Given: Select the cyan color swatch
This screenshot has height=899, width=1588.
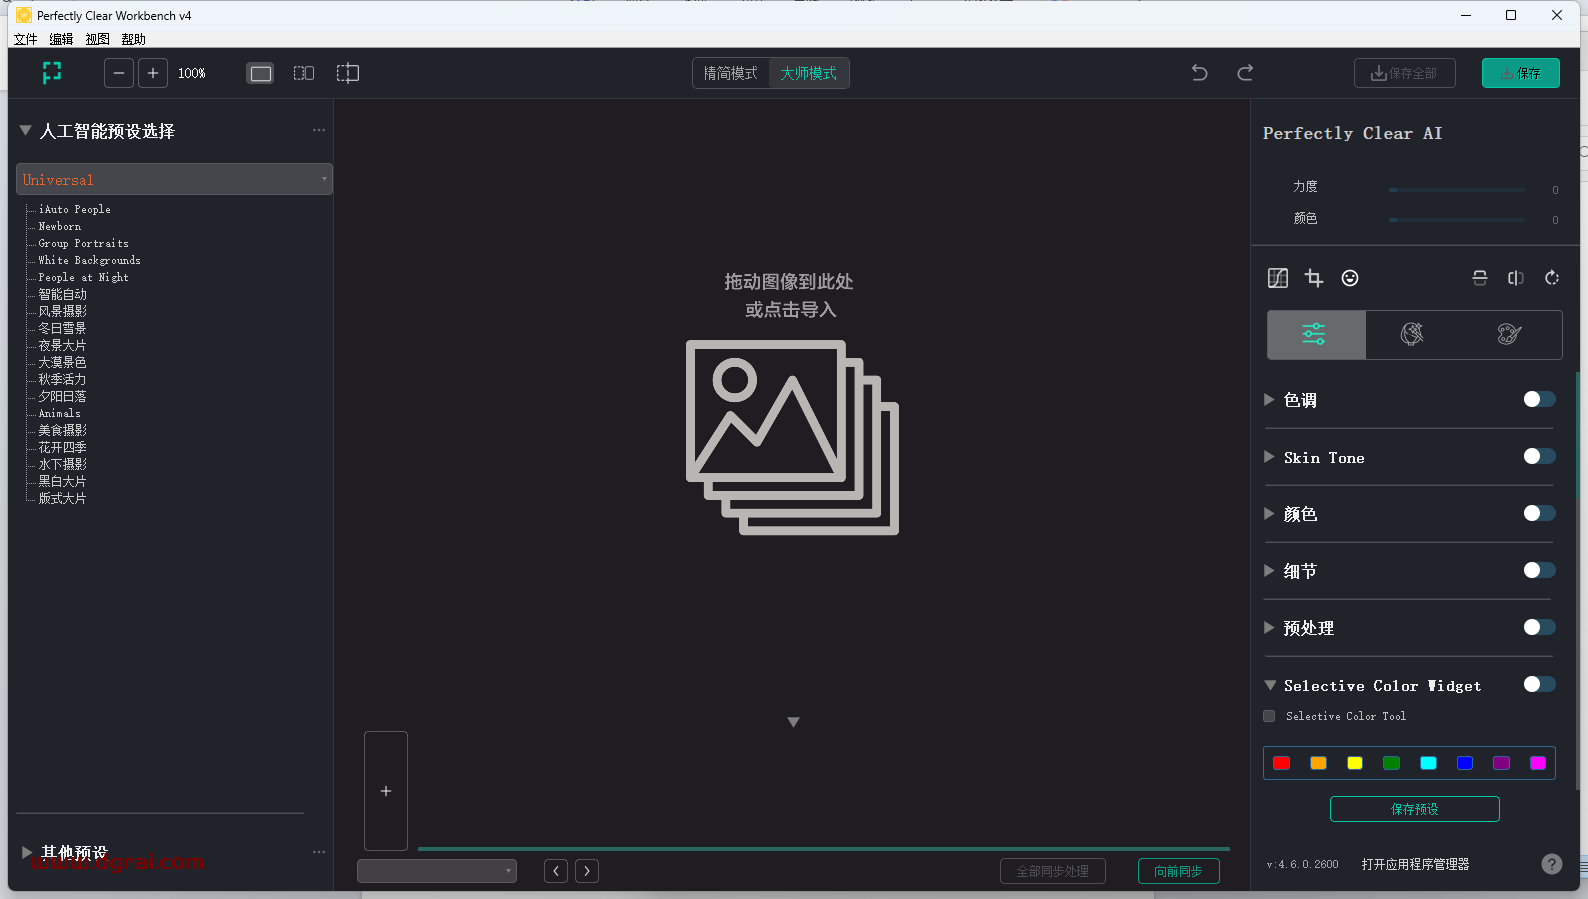Looking at the screenshot, I should (1428, 763).
